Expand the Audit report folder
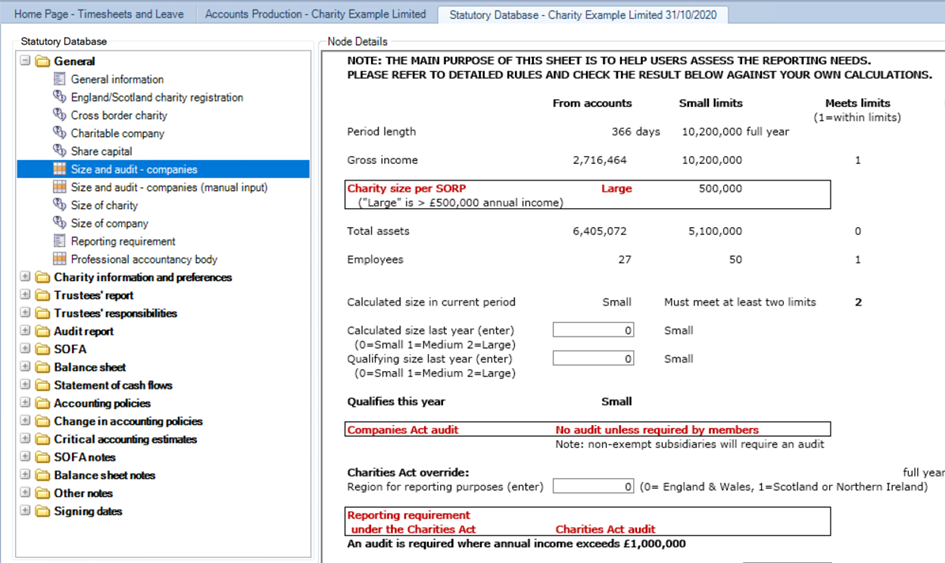 pos(25,330)
